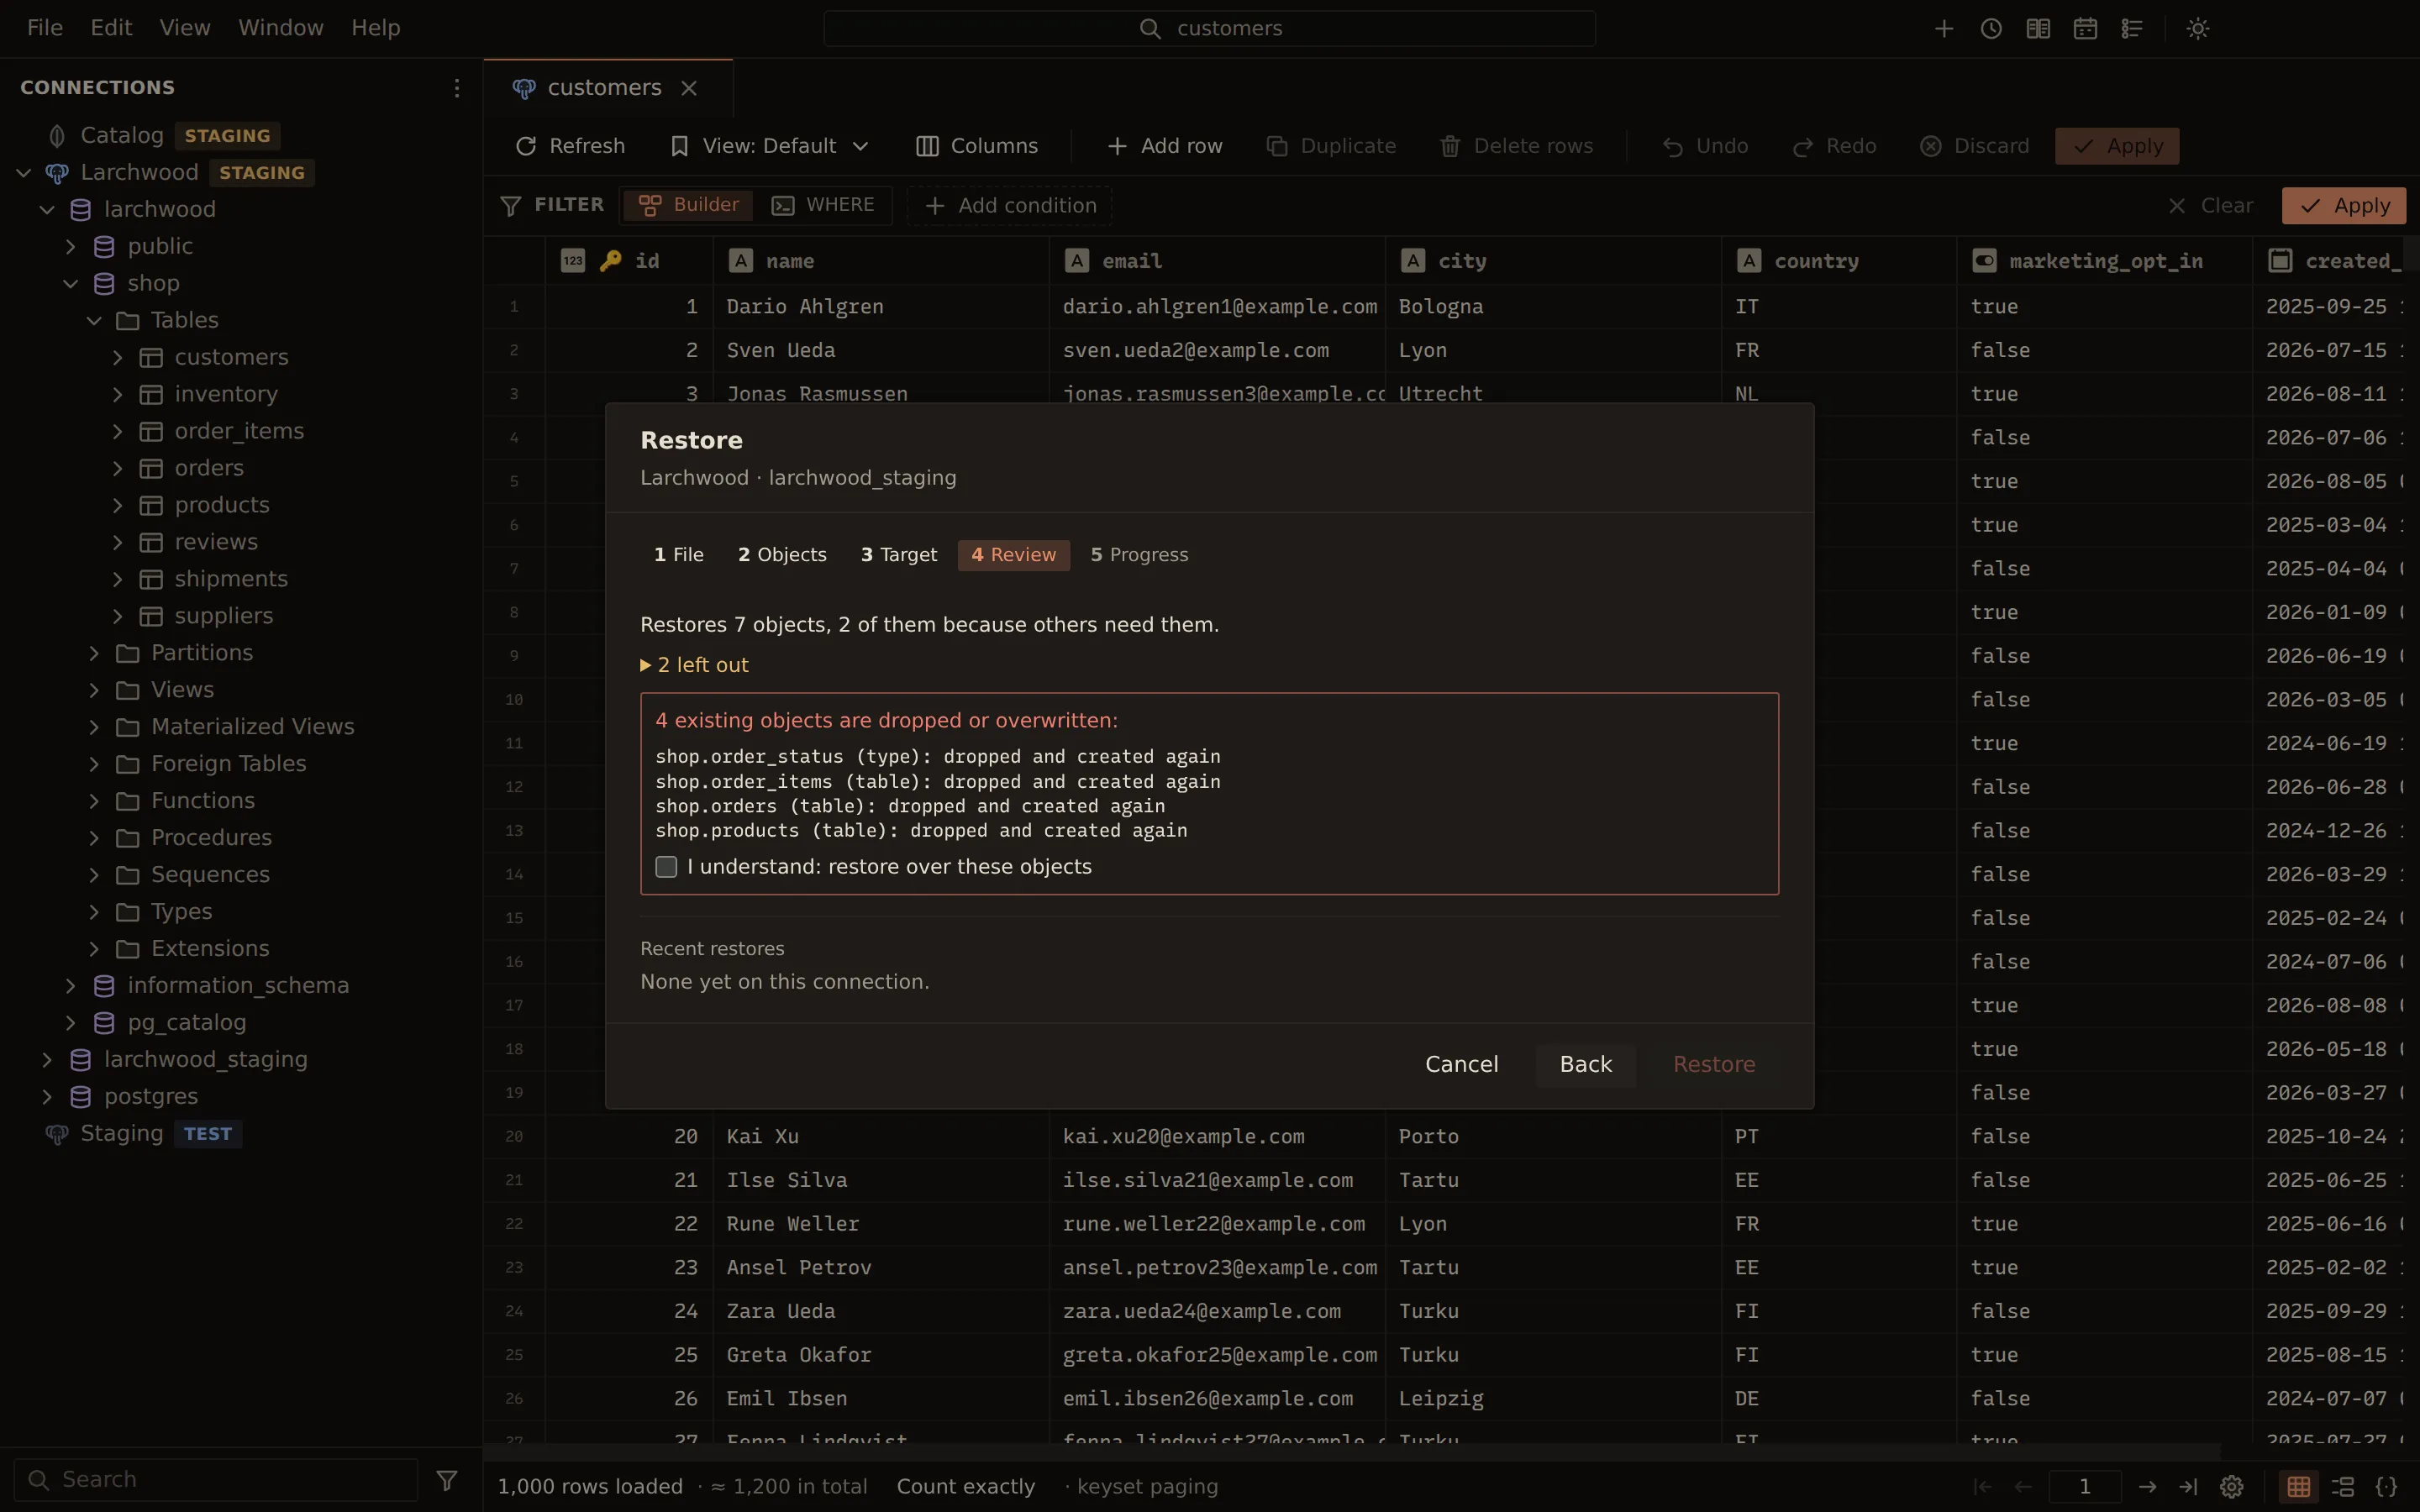Go to next page arrow
2420x1512 pixels.
tap(2147, 1487)
